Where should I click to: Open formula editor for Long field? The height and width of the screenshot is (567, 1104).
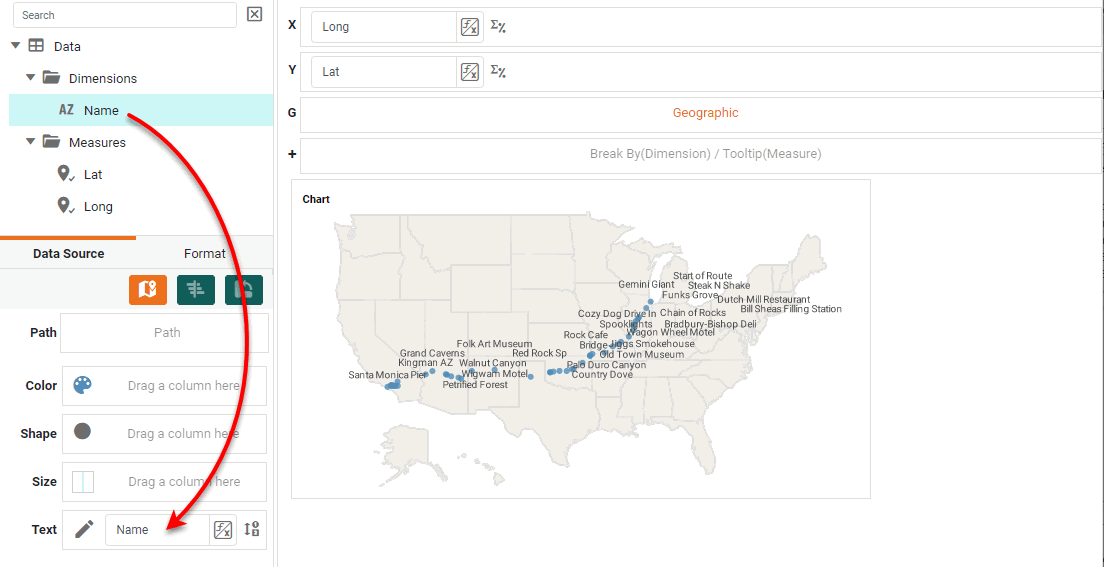pos(469,27)
